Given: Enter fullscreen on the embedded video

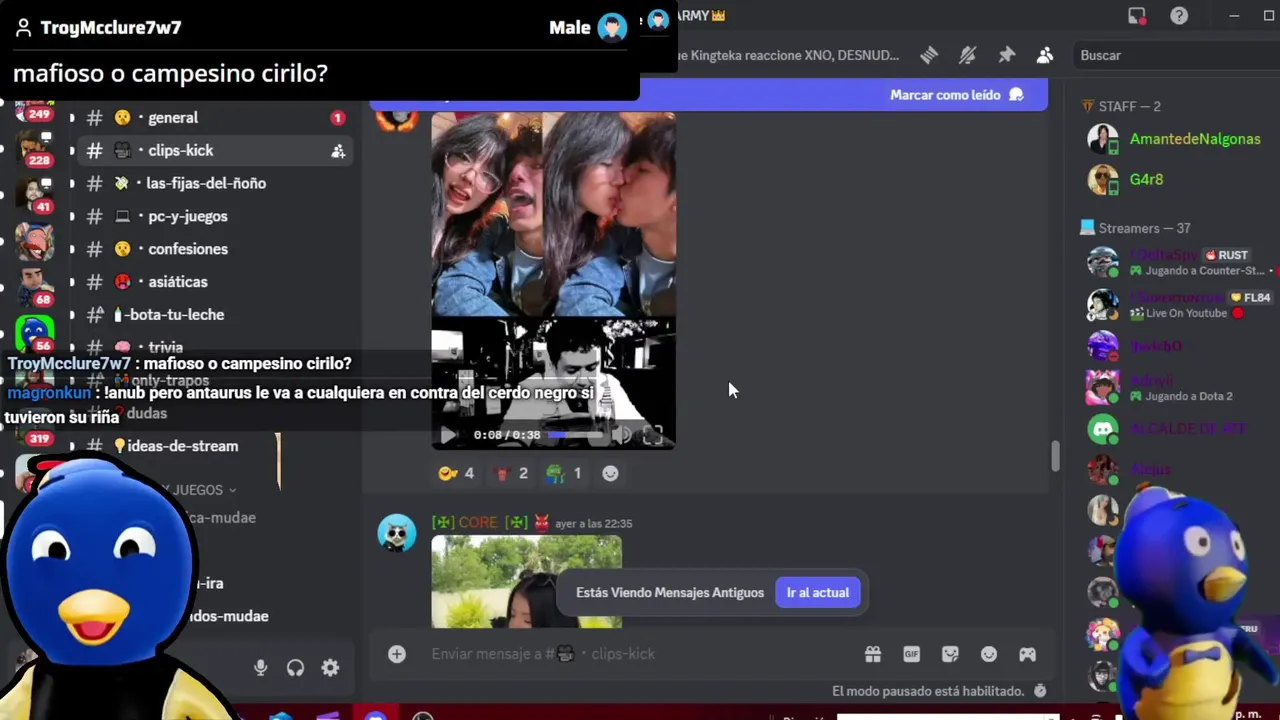Looking at the screenshot, I should [653, 435].
